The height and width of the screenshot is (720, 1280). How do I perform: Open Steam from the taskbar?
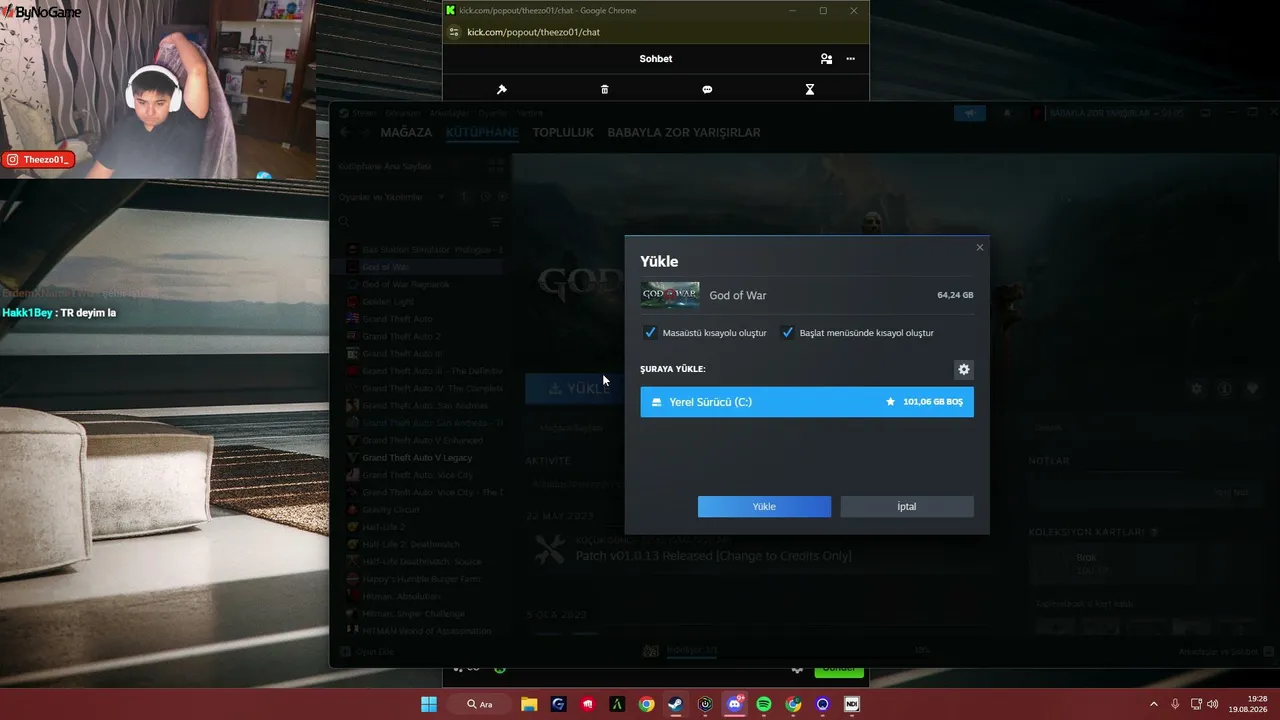(x=676, y=704)
